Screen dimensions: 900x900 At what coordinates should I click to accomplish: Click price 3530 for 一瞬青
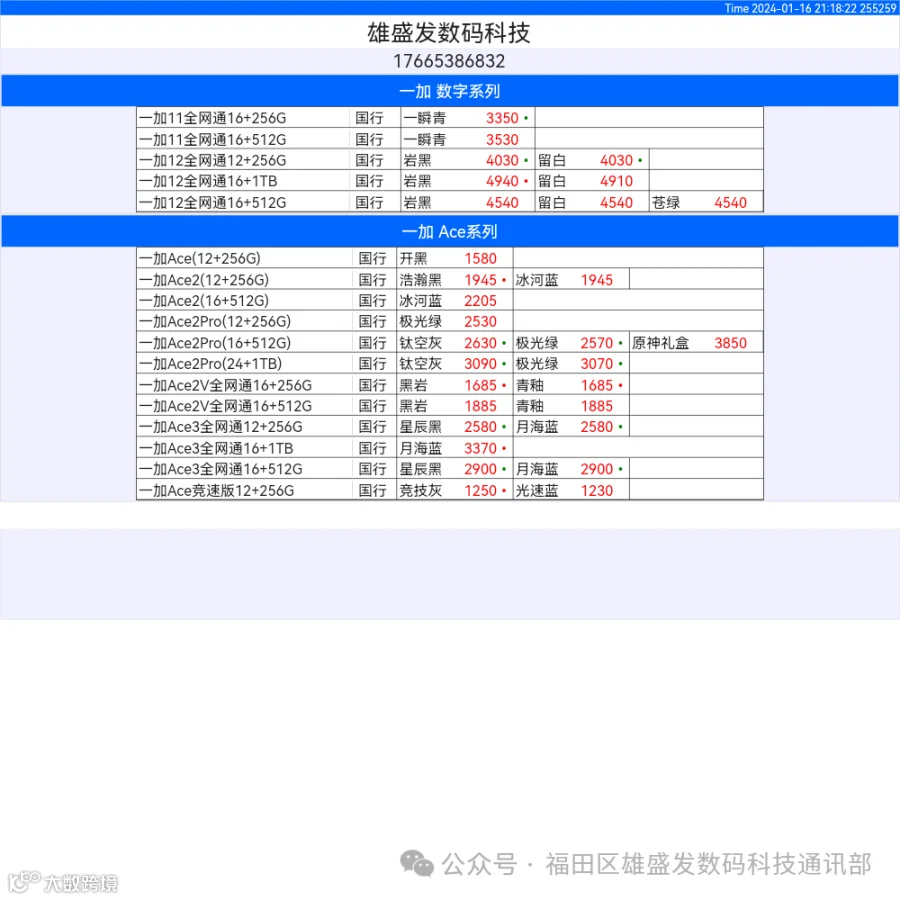(502, 139)
